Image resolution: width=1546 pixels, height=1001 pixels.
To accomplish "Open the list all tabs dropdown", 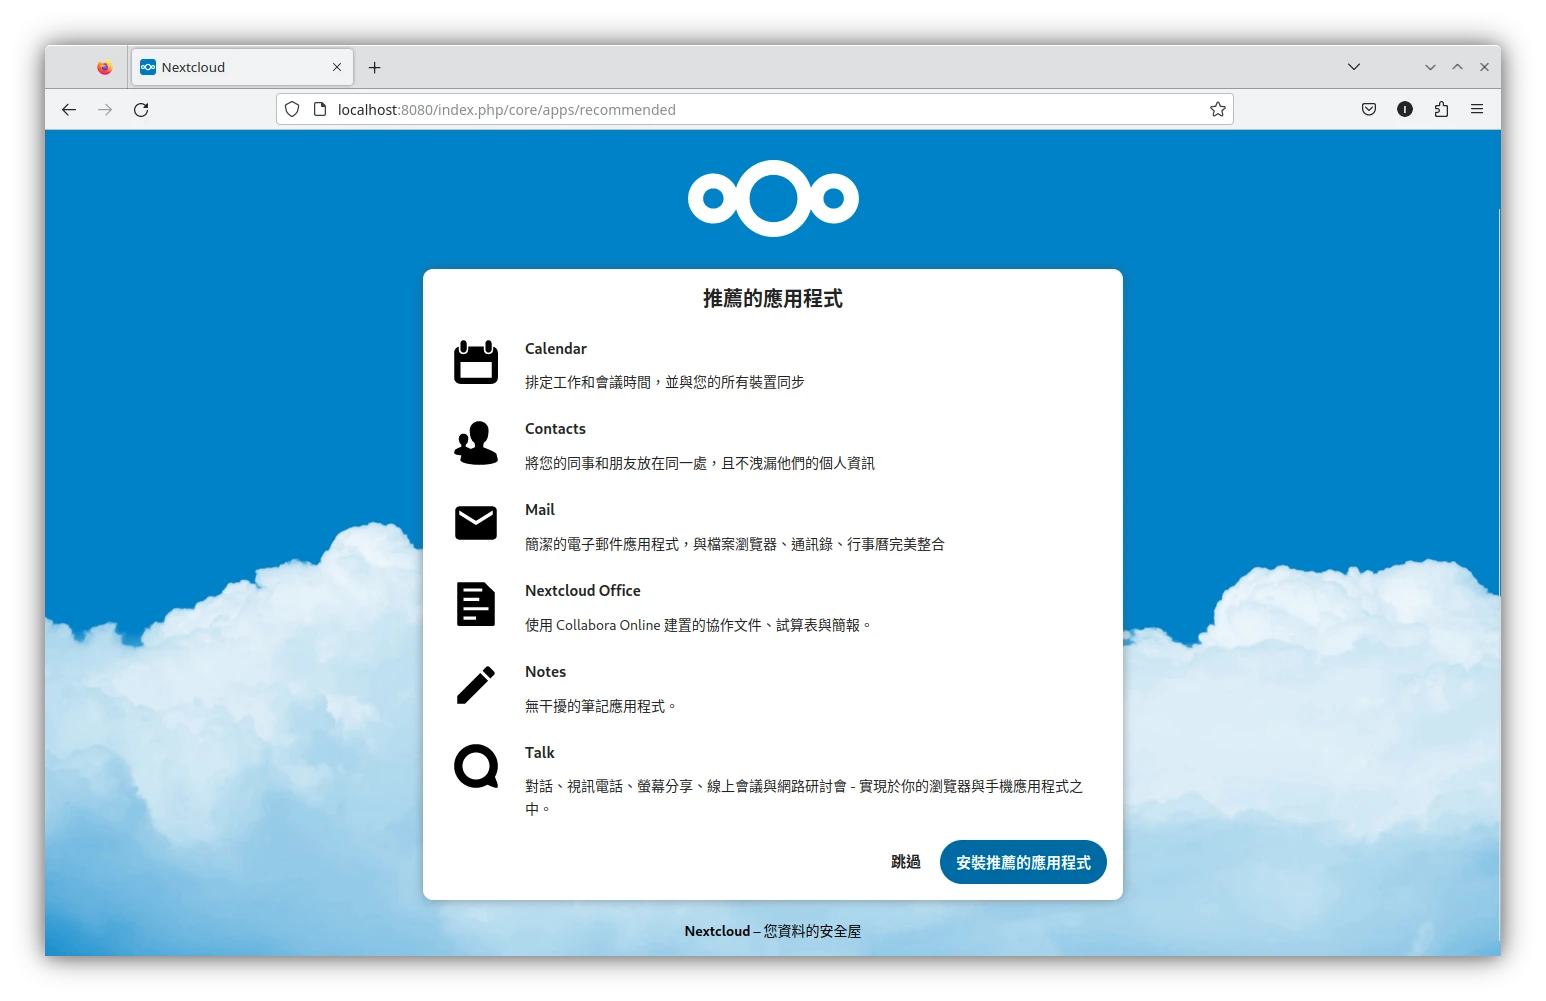I will [1354, 67].
